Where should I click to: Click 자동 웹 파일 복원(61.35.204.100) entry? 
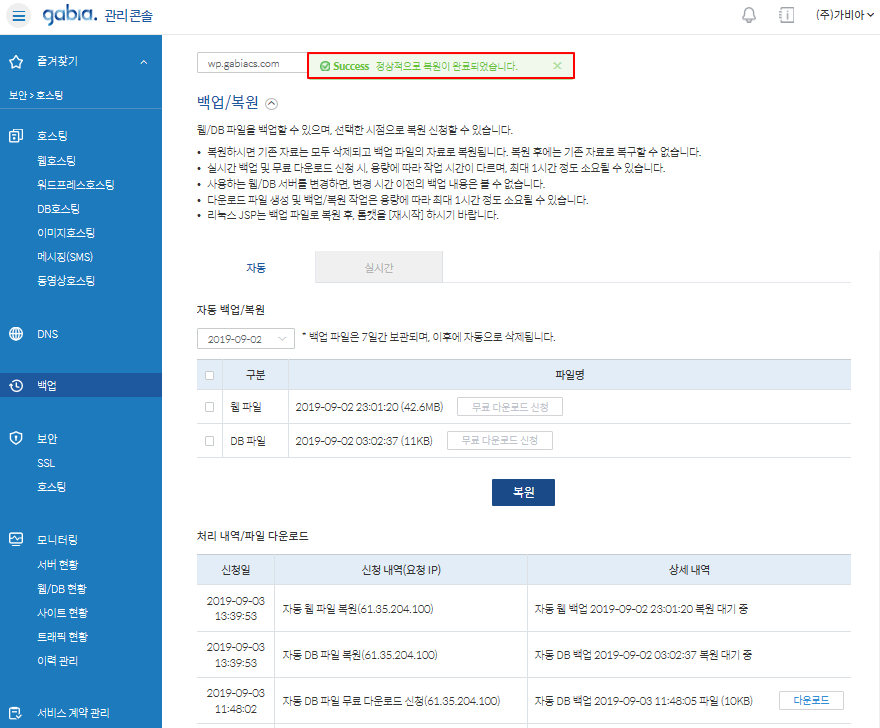click(x=358, y=609)
